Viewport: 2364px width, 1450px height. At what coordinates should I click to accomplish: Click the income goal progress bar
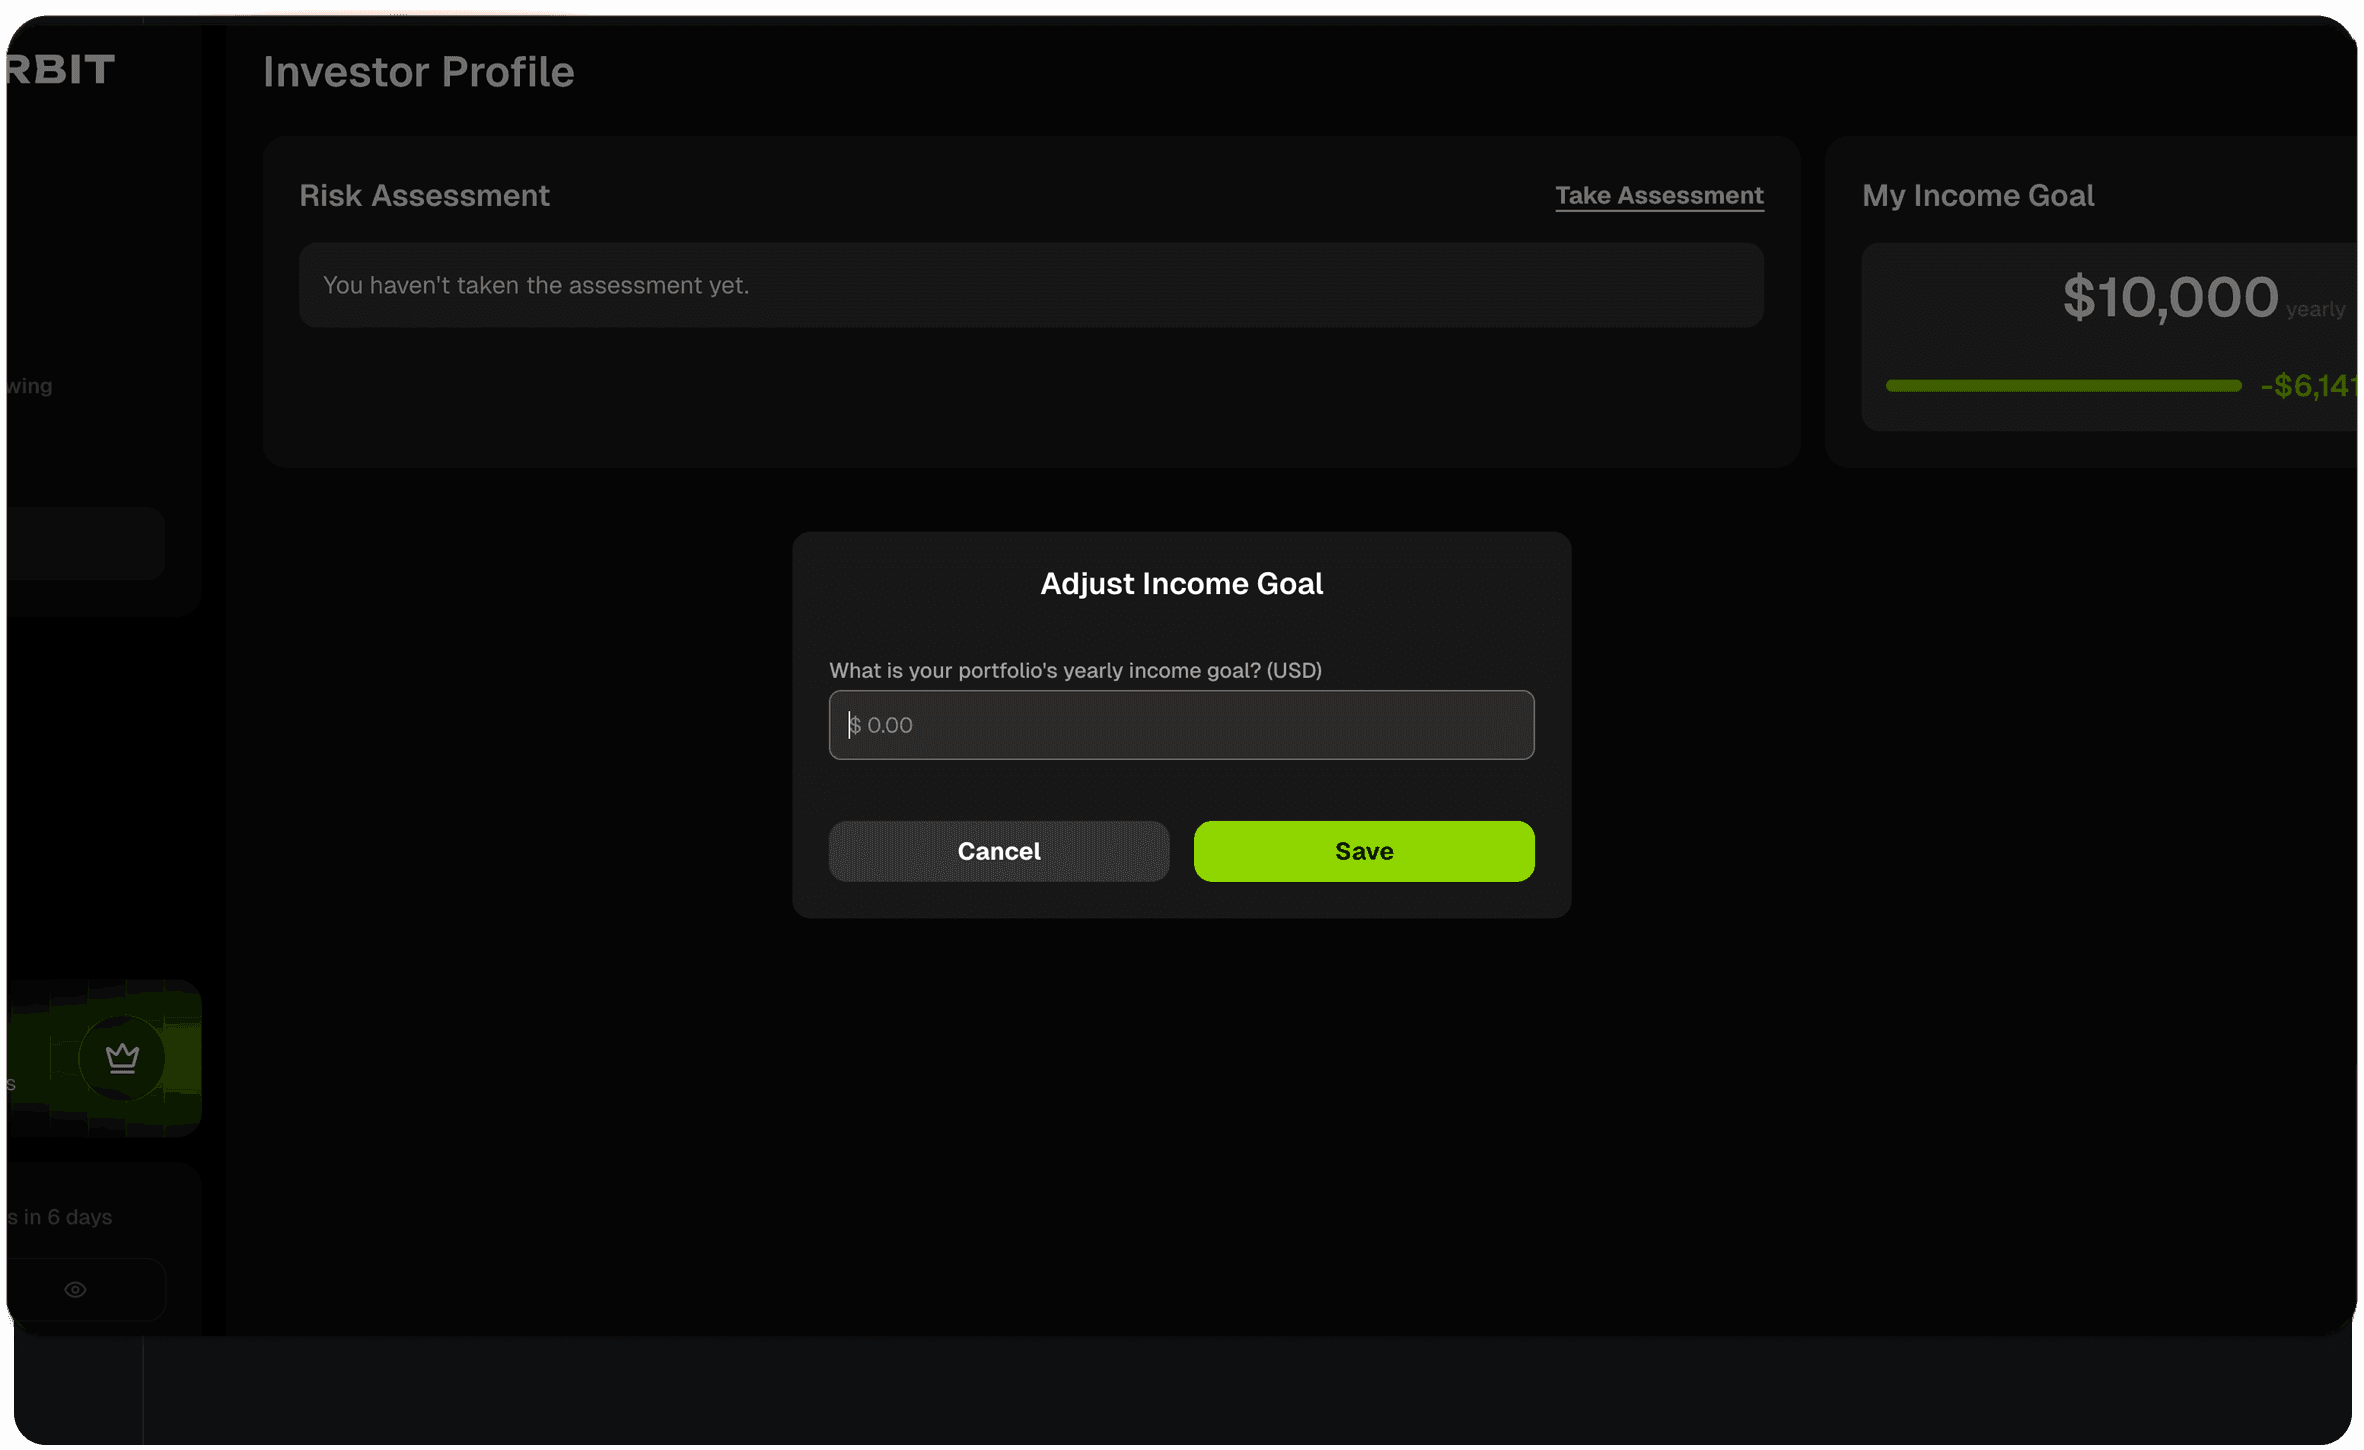2062,386
